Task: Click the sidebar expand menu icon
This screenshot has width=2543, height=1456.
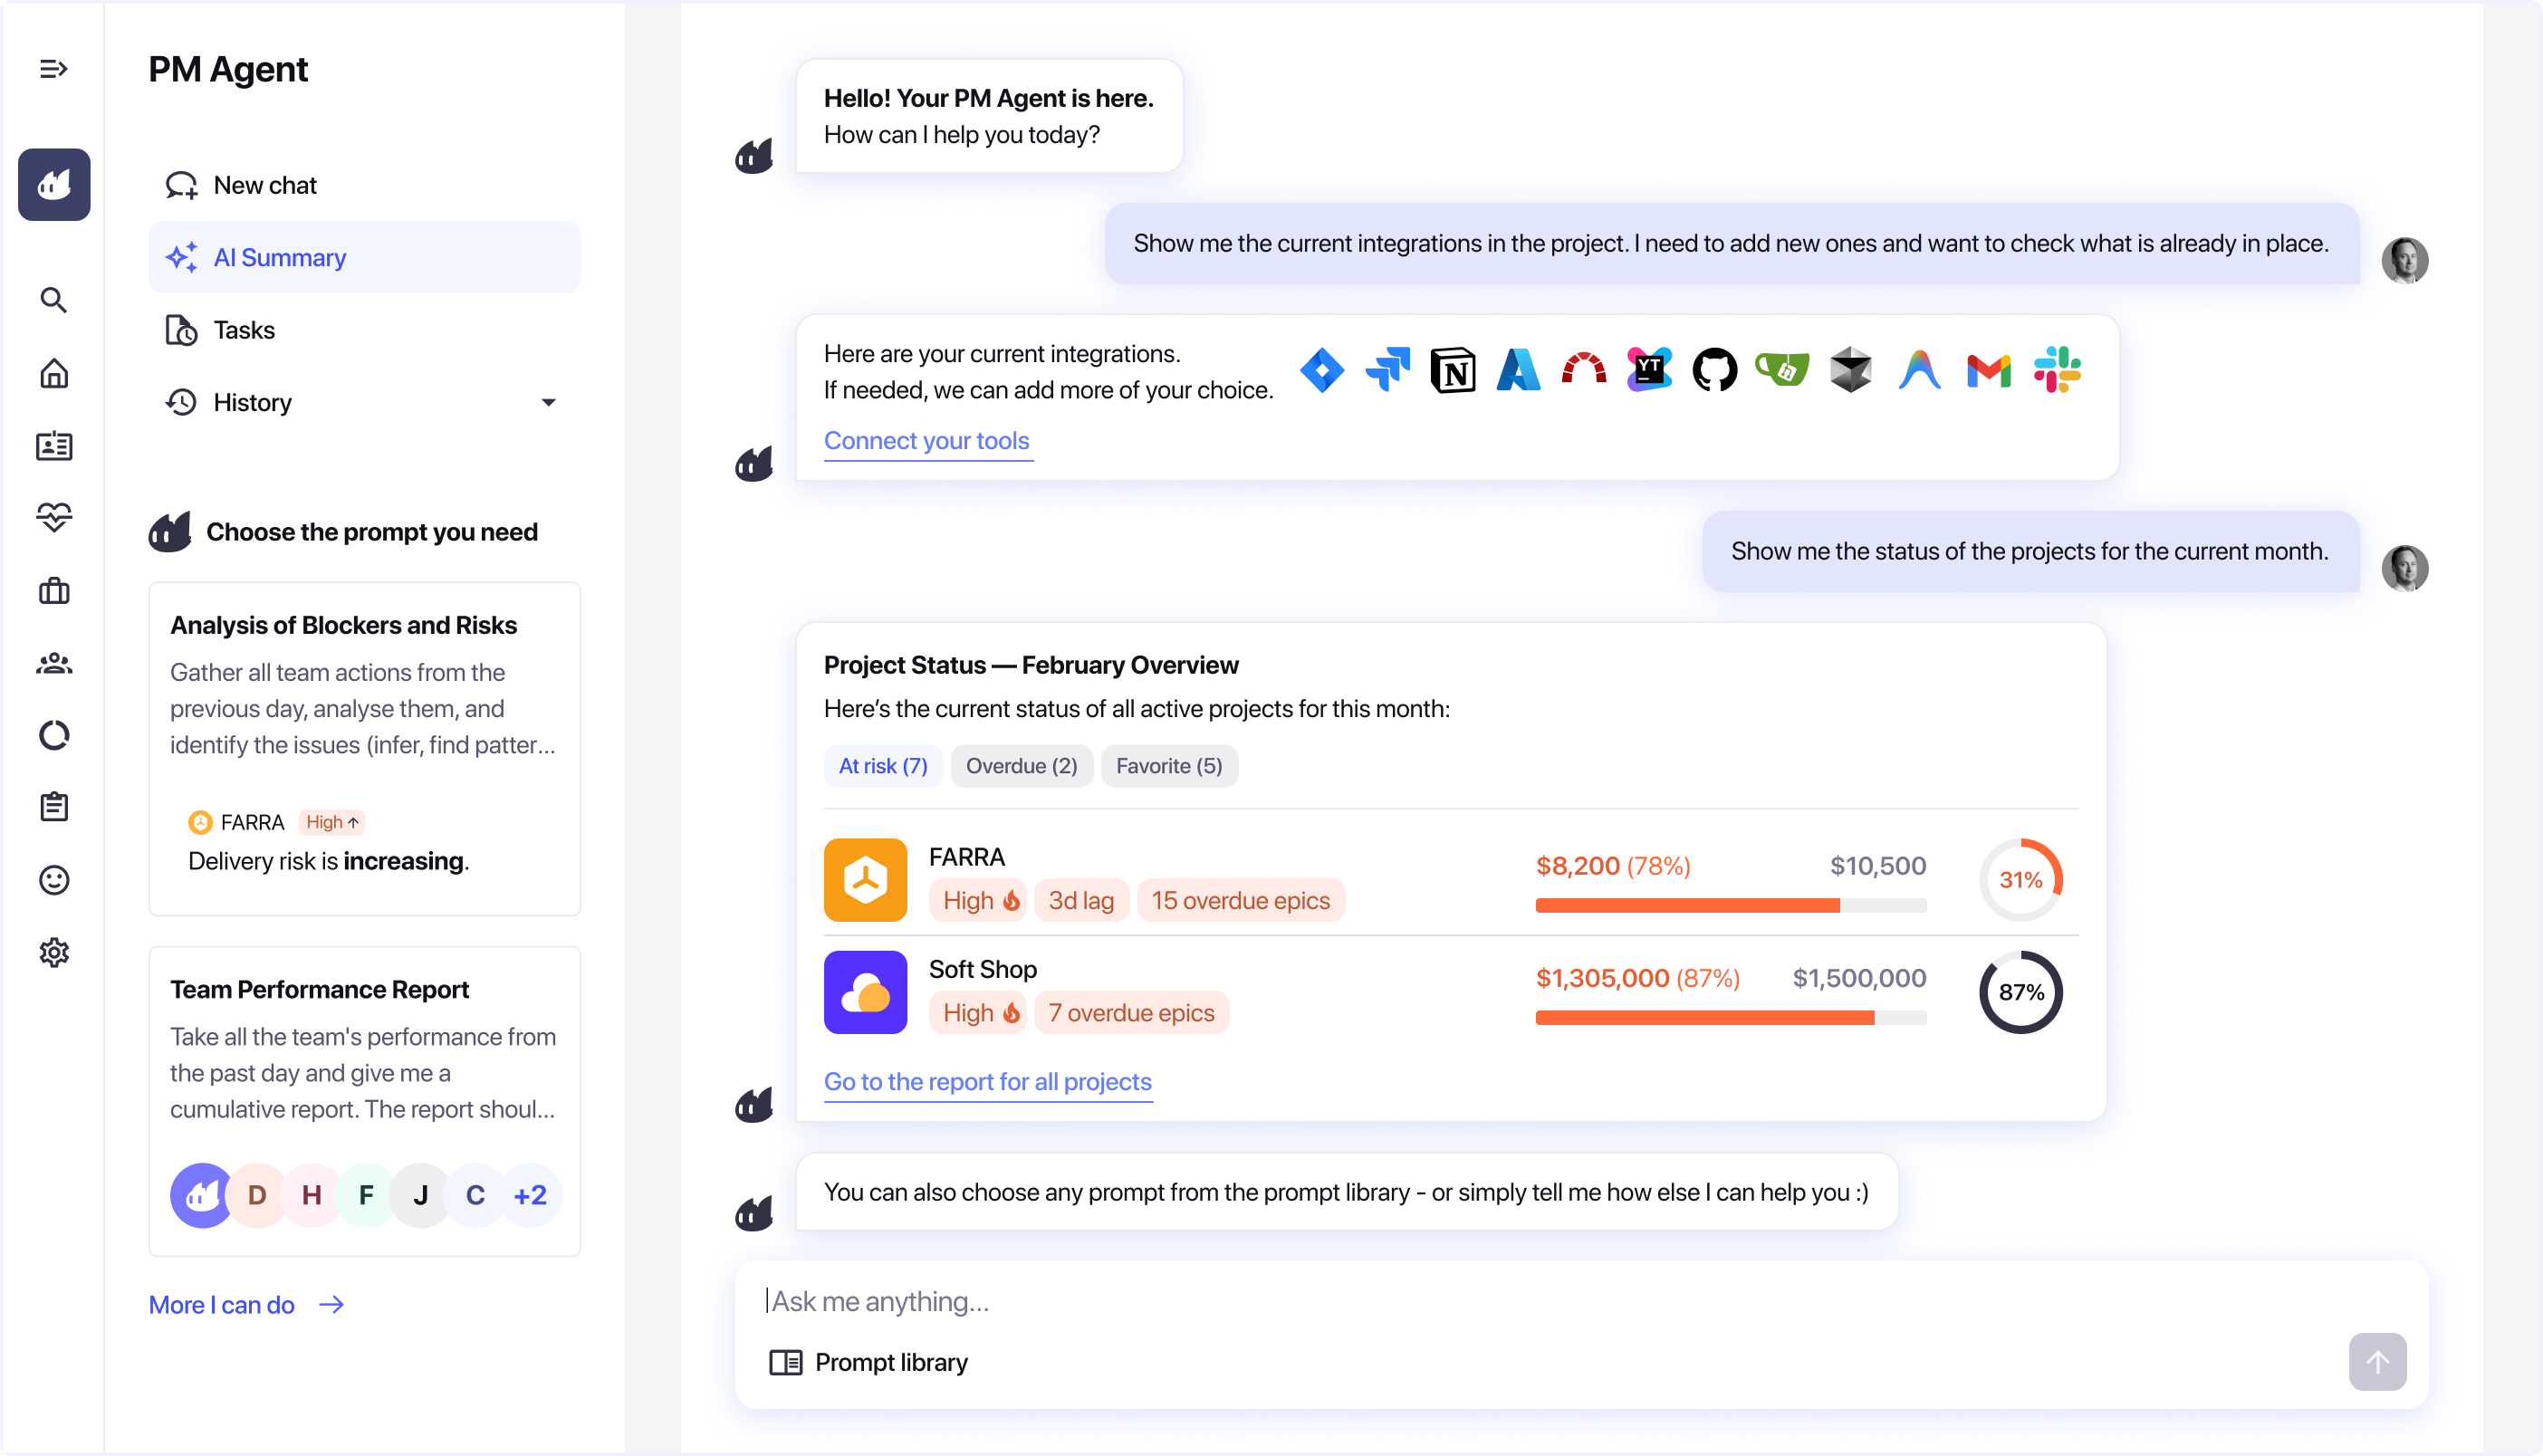Action: tap(54, 69)
